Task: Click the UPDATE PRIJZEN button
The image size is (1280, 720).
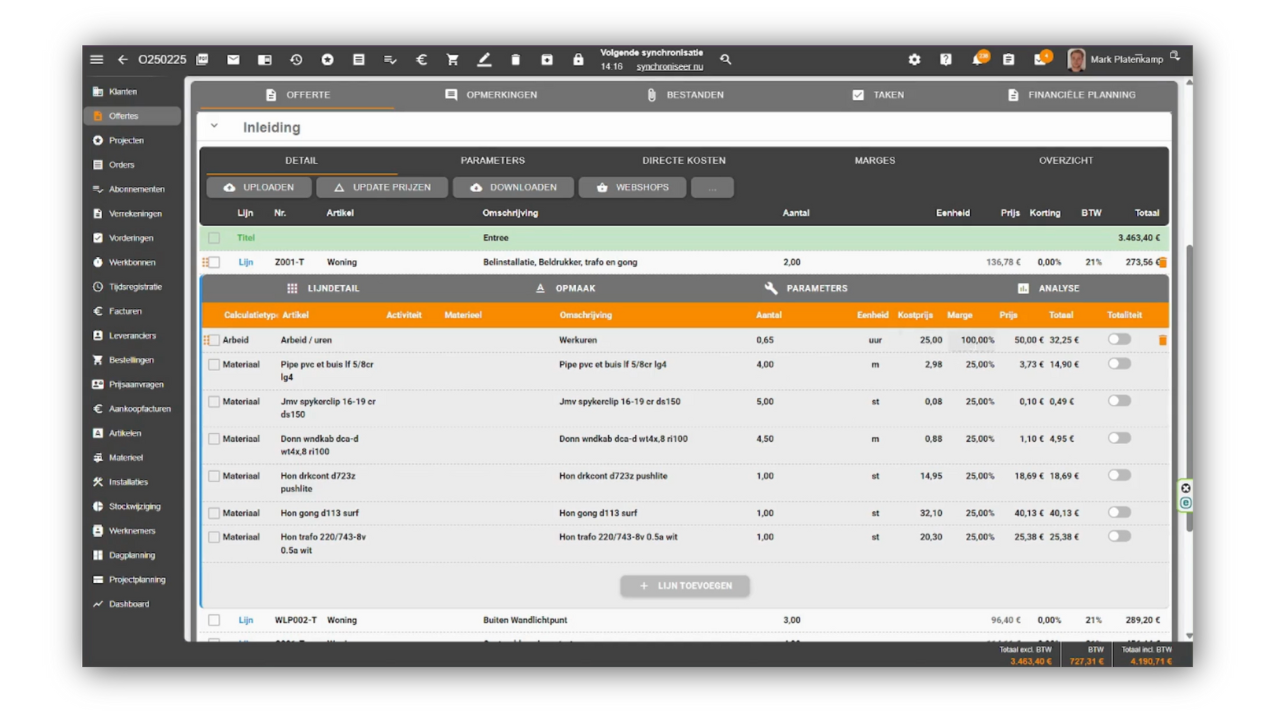Action: [x=382, y=187]
